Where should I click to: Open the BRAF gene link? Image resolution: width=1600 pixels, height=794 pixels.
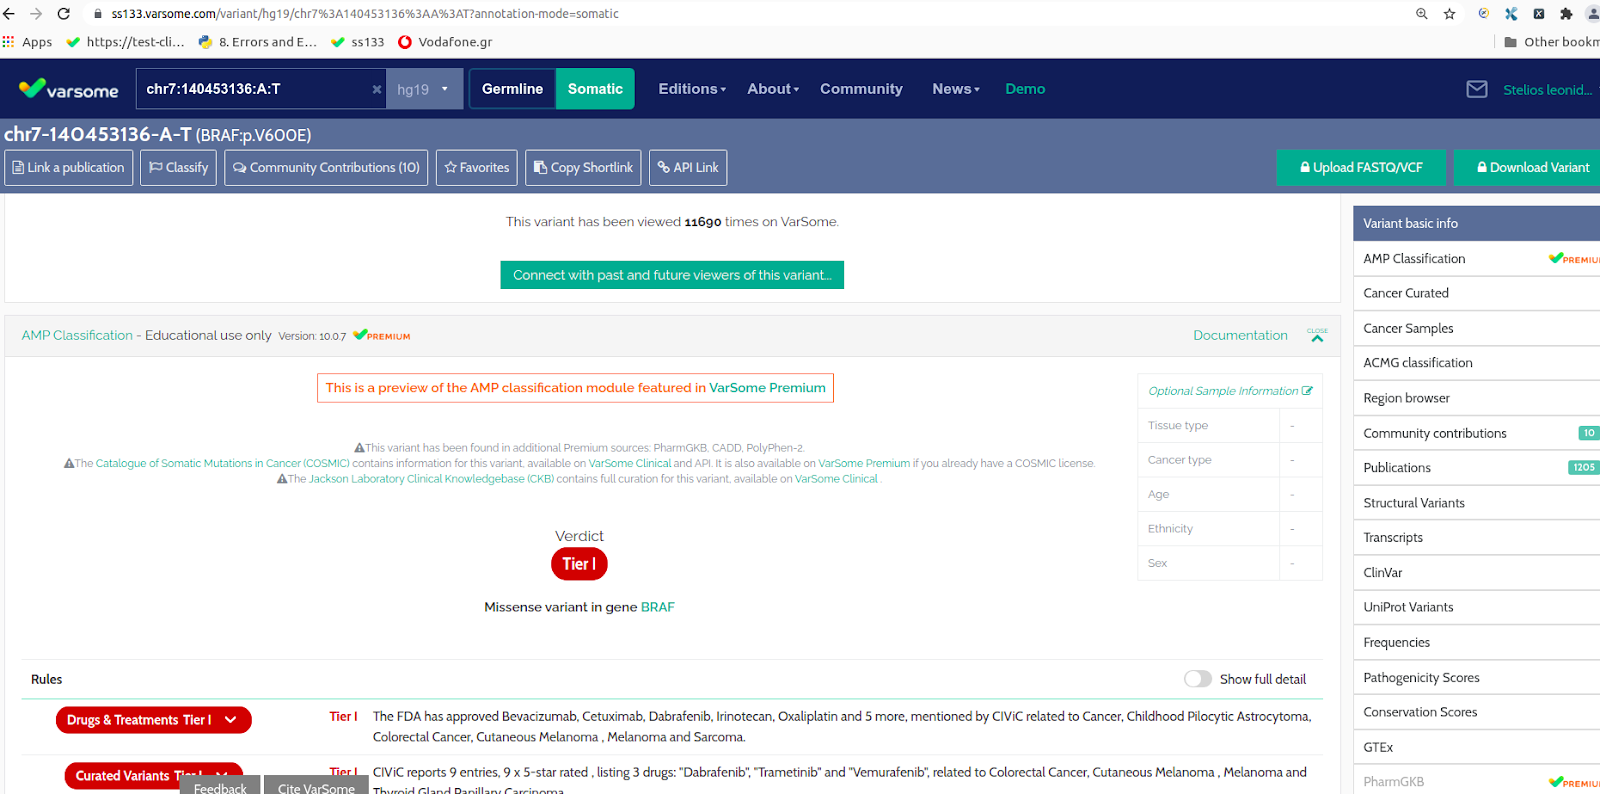click(657, 607)
